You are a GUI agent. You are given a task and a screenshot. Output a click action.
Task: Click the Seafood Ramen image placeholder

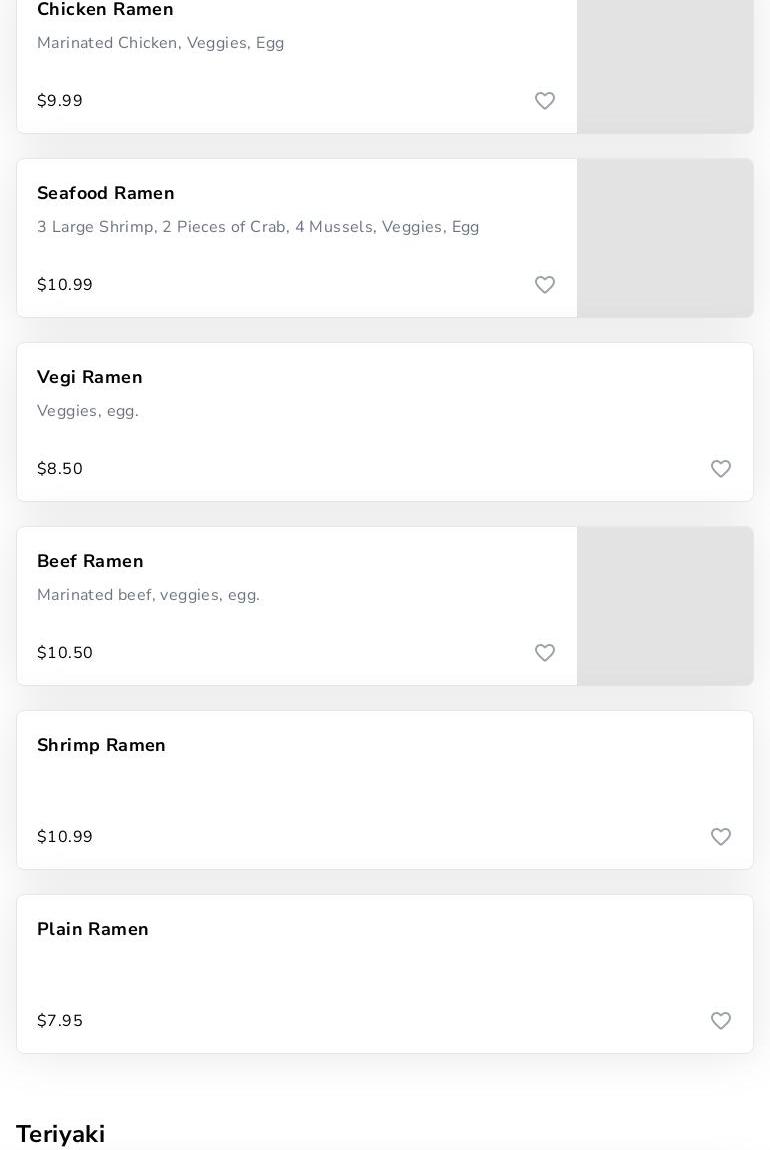665,238
